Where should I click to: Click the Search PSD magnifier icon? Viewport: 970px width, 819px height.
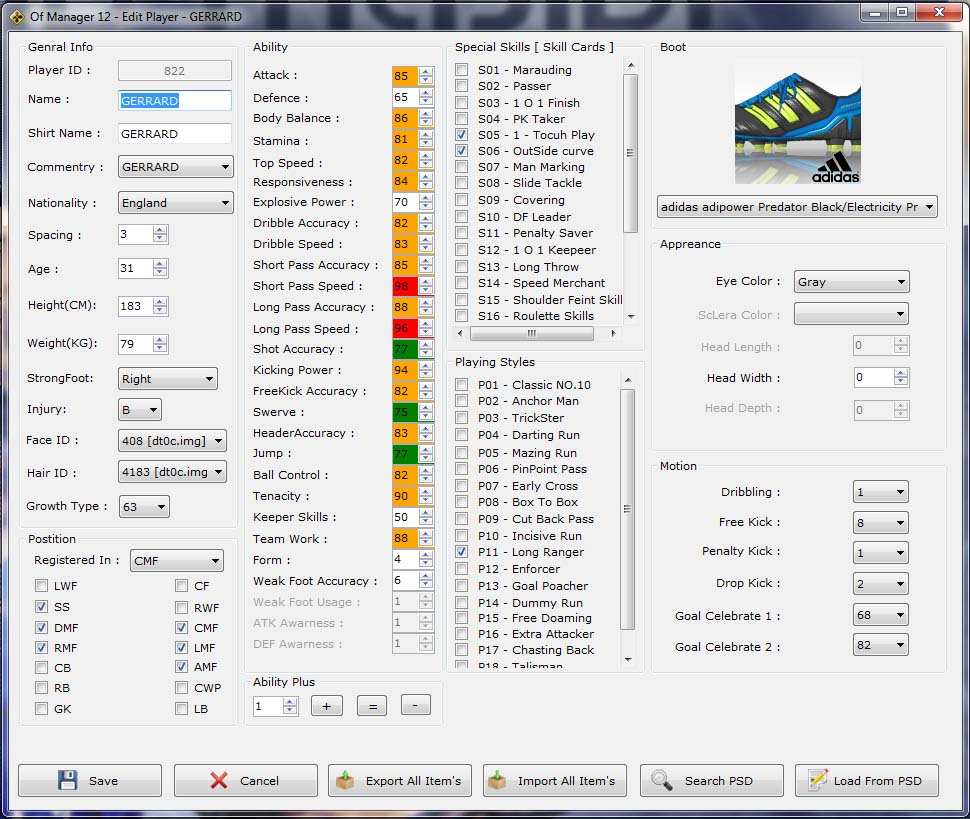(x=661, y=781)
